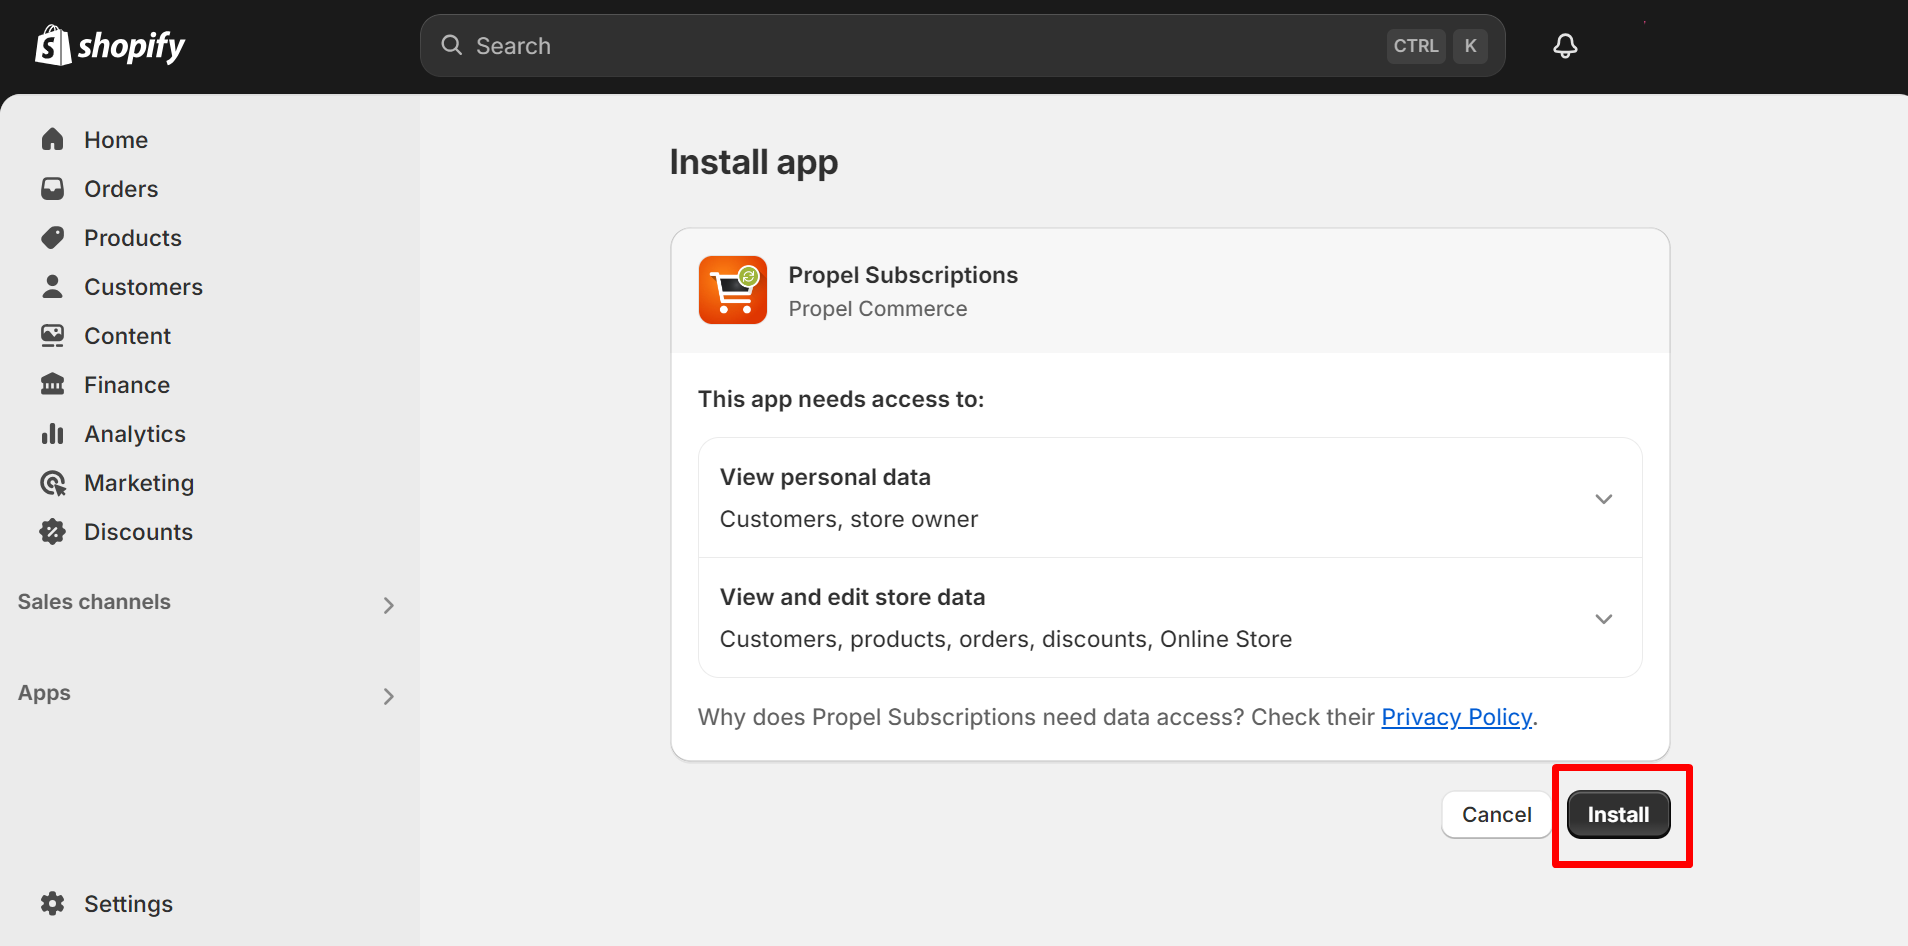1908x946 pixels.
Task: Click the Shopify logo
Action: (110, 45)
